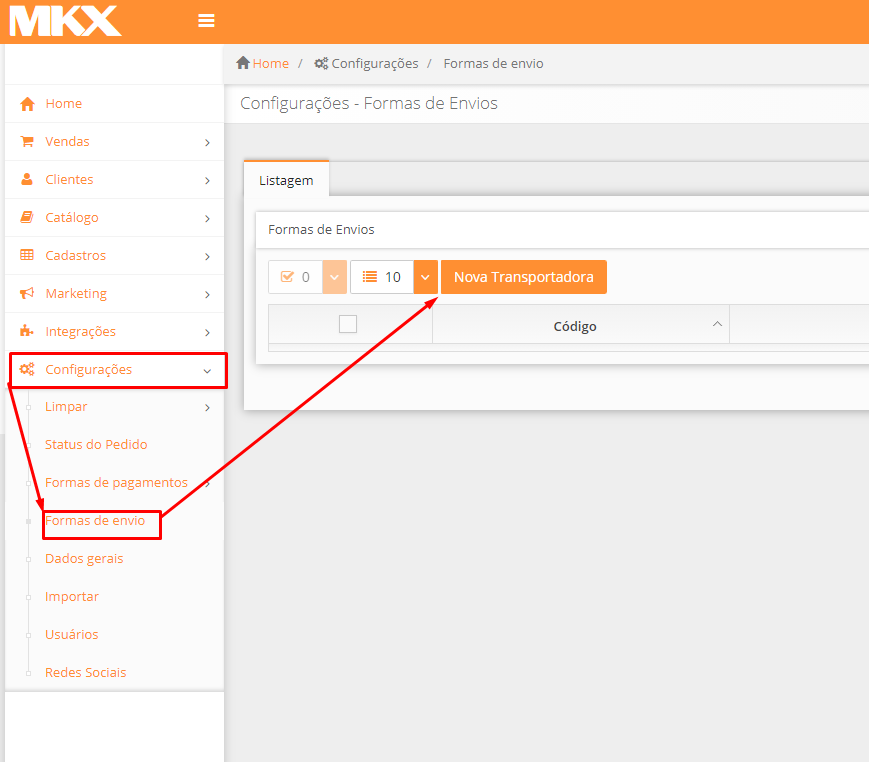Click the Nova Transportadora button
869x762 pixels.
[523, 277]
